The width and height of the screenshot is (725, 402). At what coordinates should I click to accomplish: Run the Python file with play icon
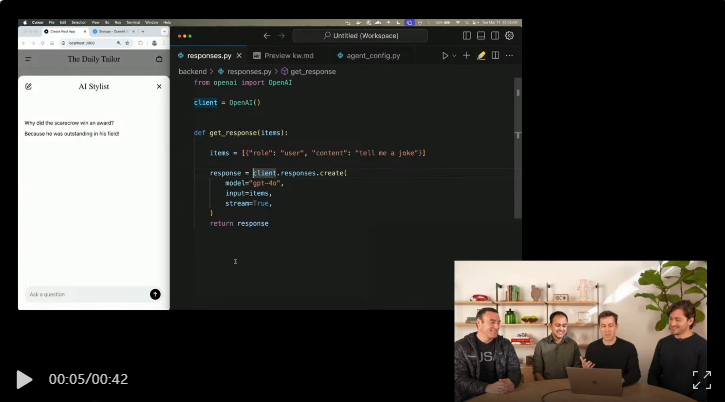445,56
